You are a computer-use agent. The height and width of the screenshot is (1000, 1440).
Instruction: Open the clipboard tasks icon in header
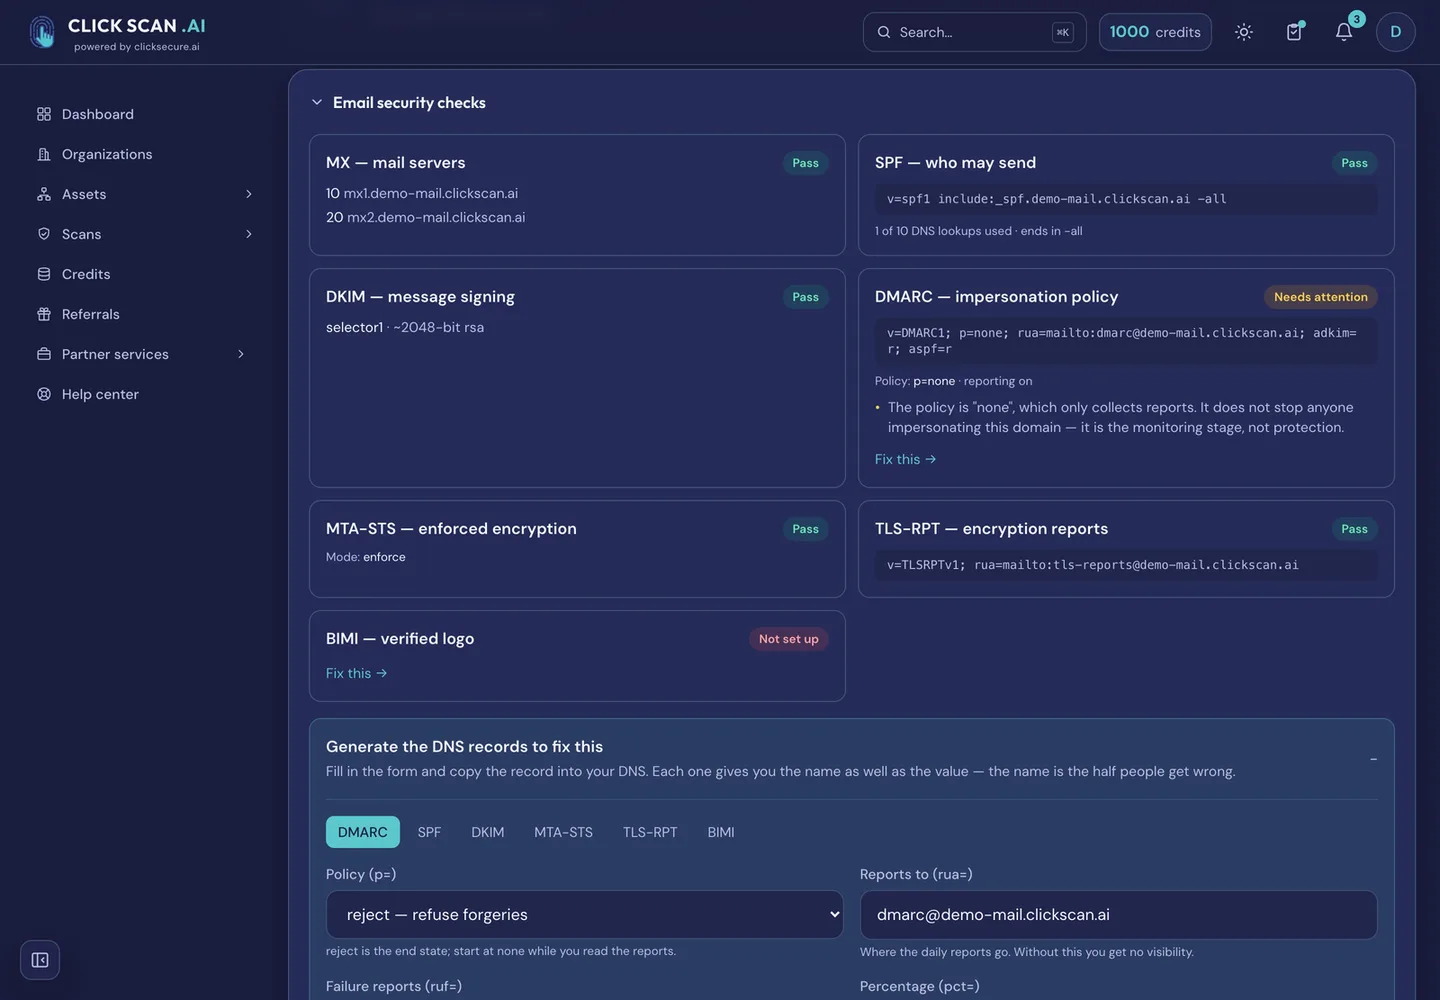[1294, 32]
